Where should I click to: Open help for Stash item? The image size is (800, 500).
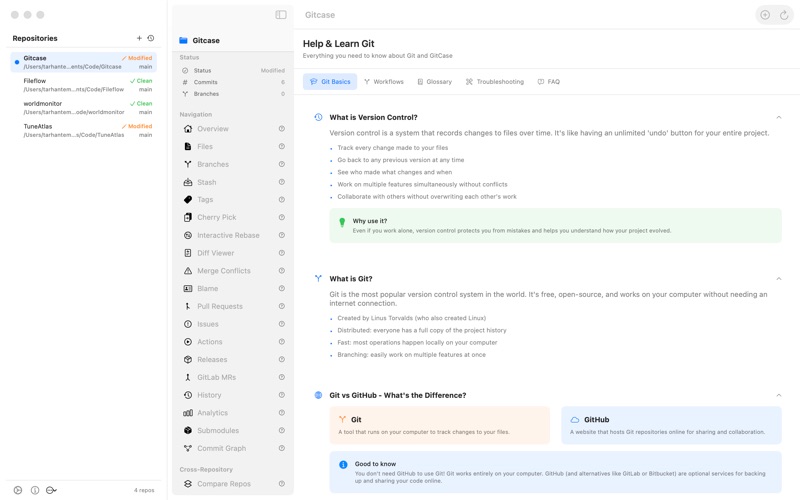click(x=282, y=182)
